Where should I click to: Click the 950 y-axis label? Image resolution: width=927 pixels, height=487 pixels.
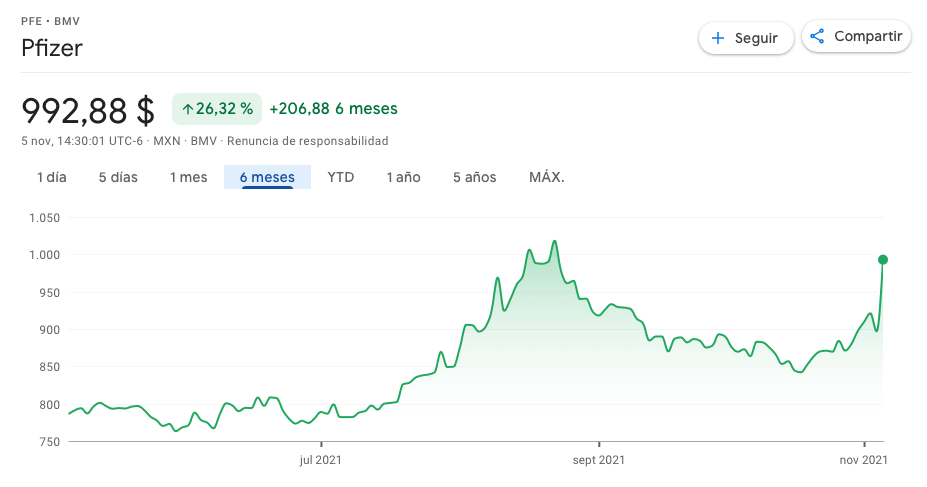coord(50,293)
